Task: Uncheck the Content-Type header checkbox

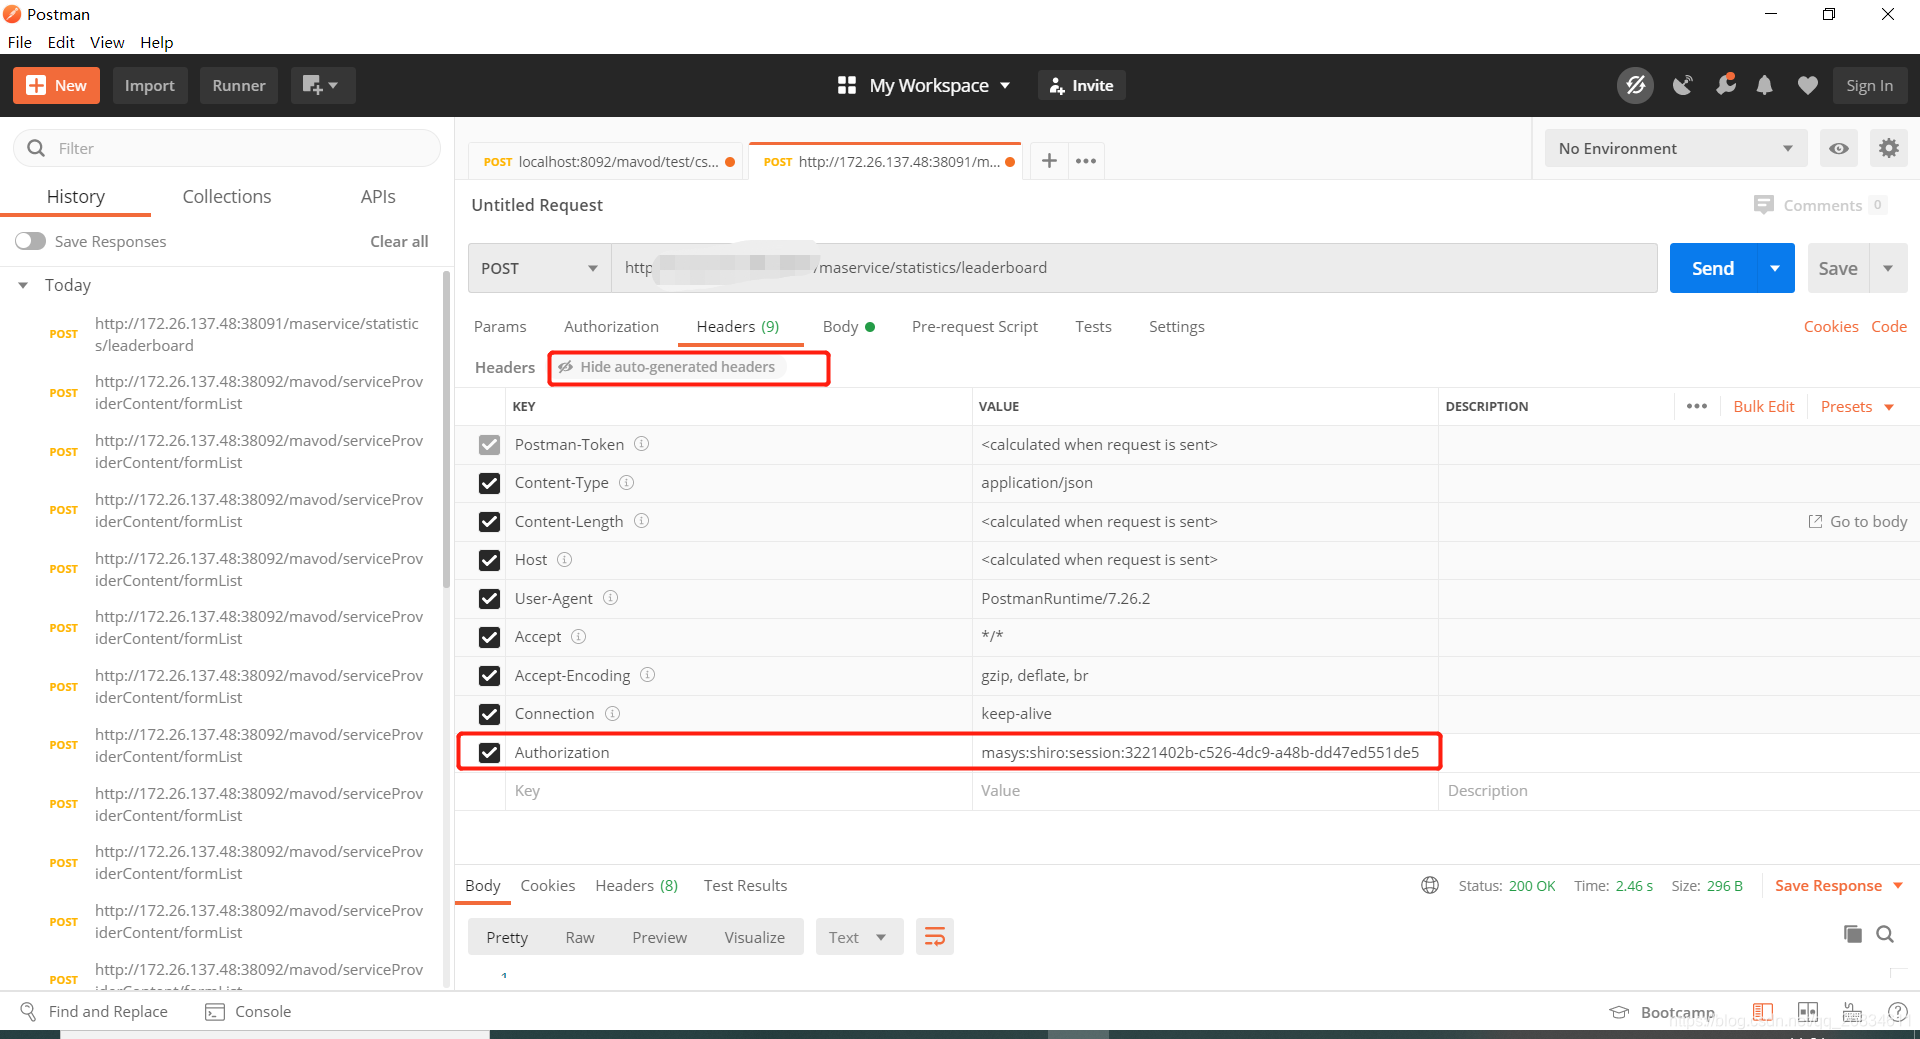Action: (489, 483)
